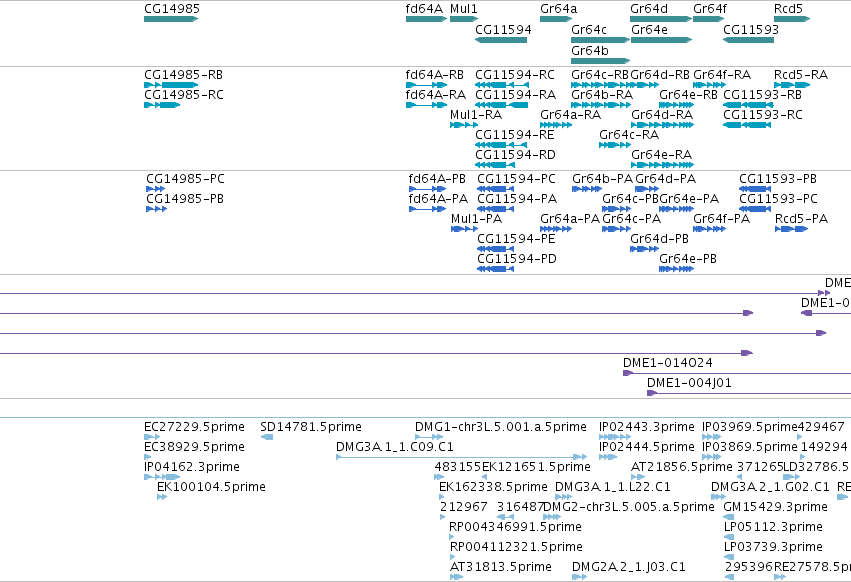Select EST EK100104.5prime
The image size is (851, 582).
pyautogui.click(x=162, y=497)
